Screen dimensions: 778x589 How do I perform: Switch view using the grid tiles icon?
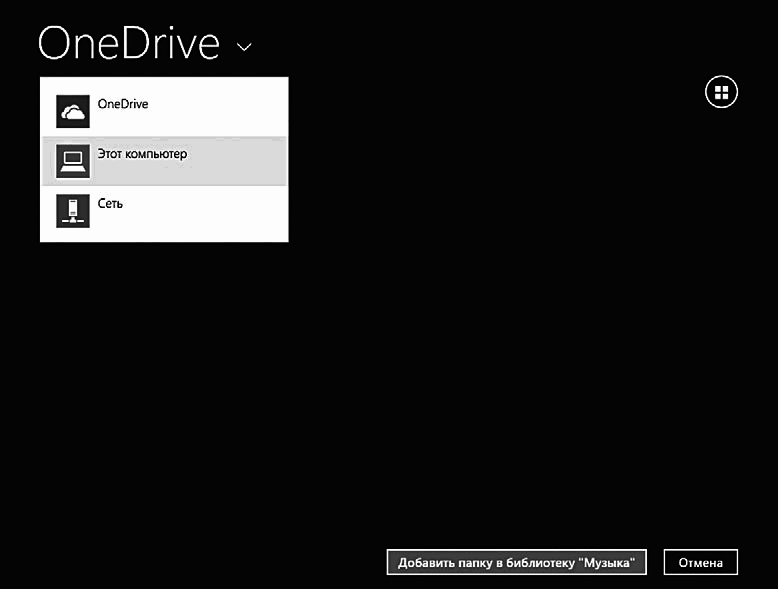click(x=721, y=92)
